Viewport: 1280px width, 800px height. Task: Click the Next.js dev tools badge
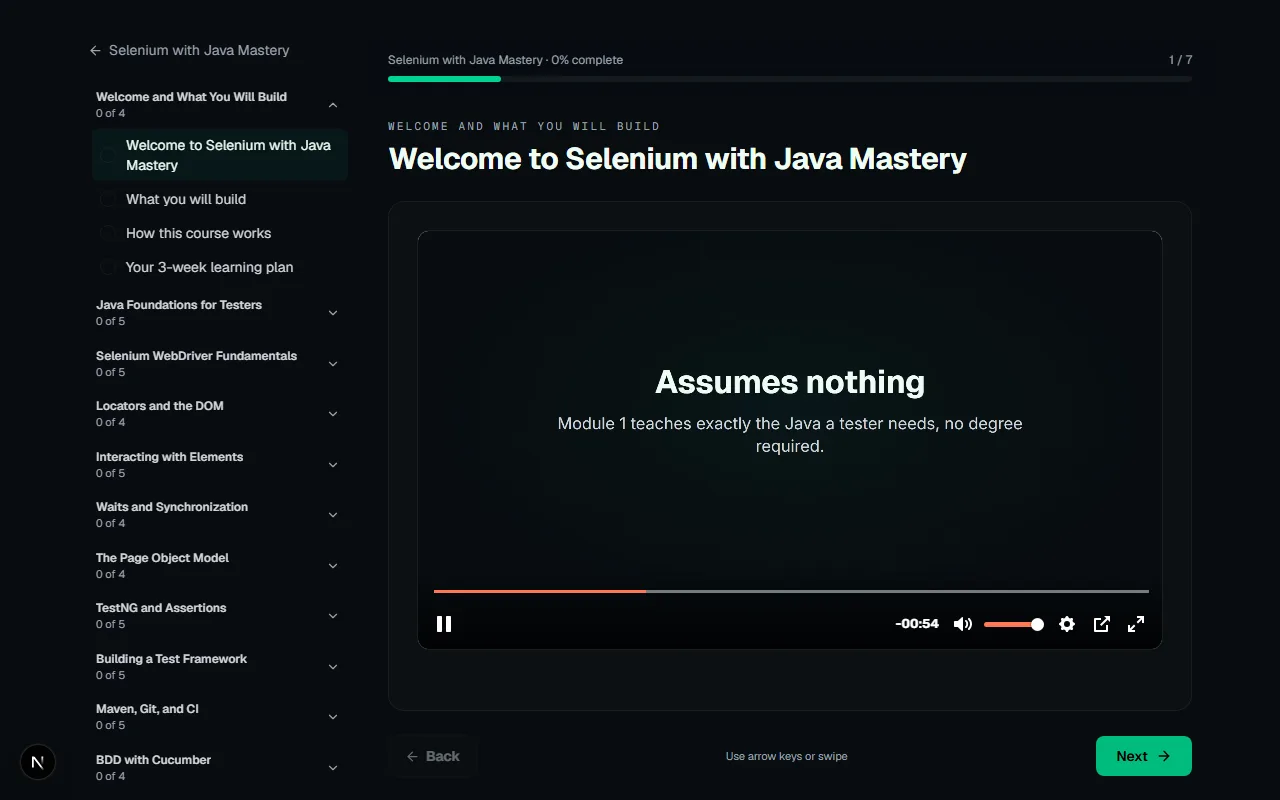[x=38, y=762]
